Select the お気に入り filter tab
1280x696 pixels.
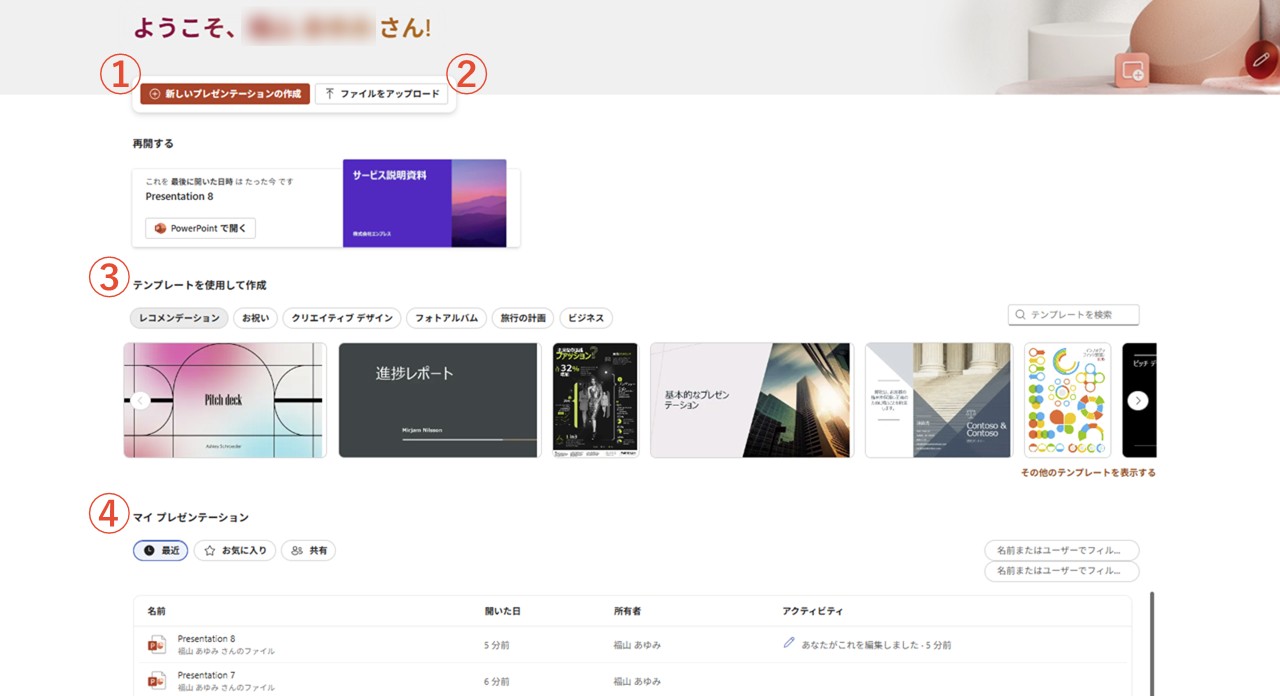pyautogui.click(x=235, y=550)
